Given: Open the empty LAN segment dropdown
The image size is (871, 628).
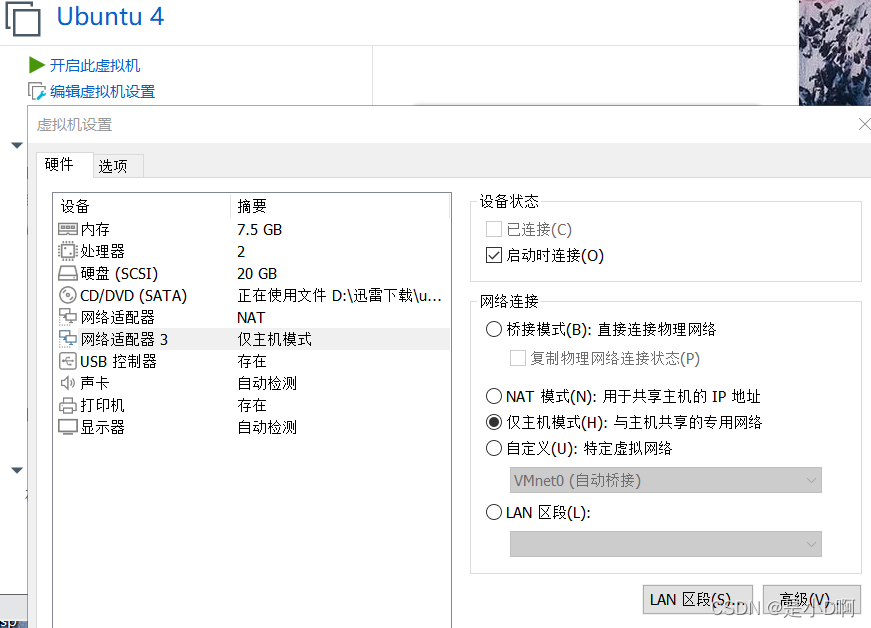Looking at the screenshot, I should point(665,544).
